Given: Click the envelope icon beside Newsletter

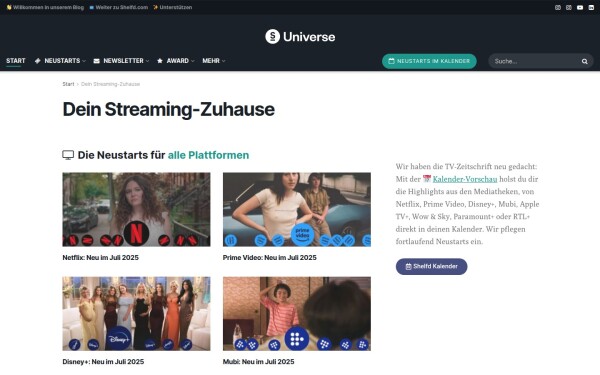Looking at the screenshot, I should (x=96, y=61).
